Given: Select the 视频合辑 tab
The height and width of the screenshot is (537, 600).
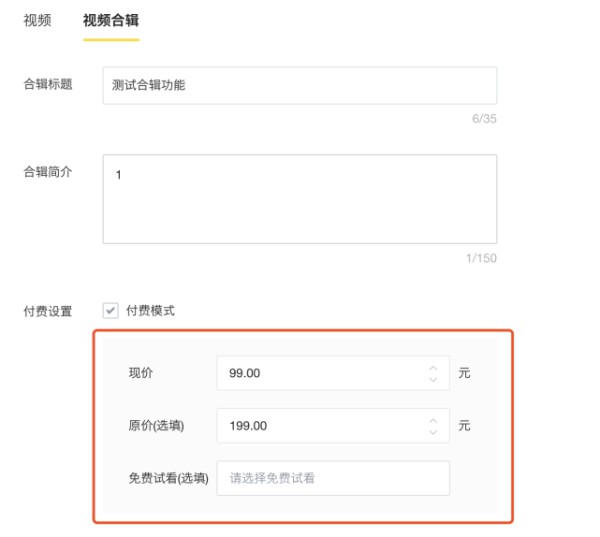Looking at the screenshot, I should [x=111, y=20].
